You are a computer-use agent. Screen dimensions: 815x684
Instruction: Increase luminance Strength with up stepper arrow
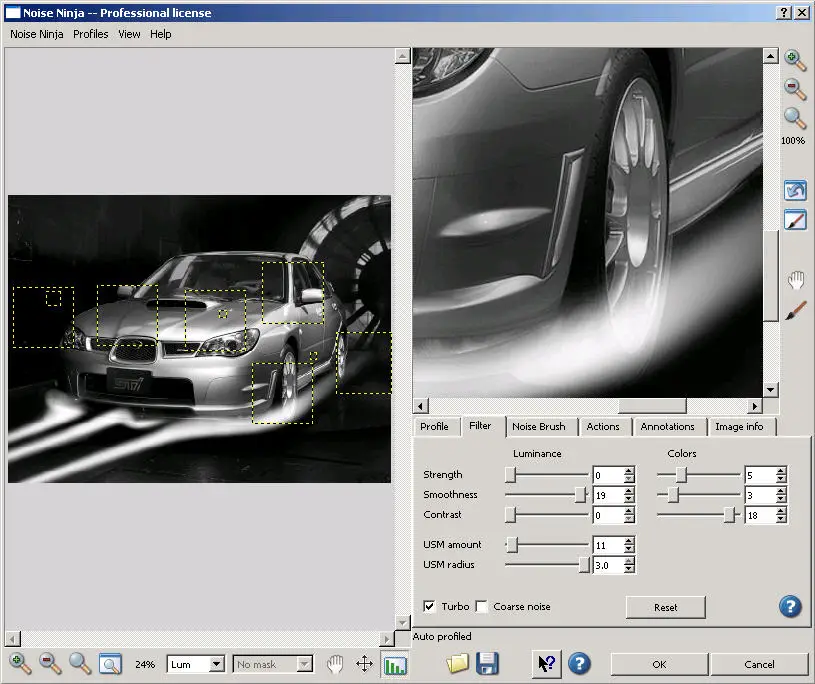pos(629,471)
